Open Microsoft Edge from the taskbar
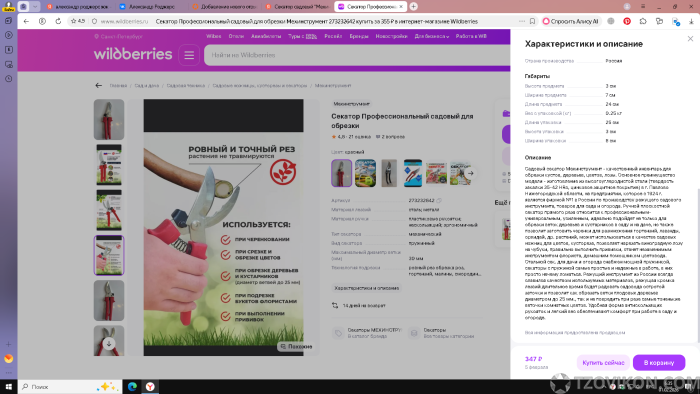This screenshot has width=700, height=394. 132,386
